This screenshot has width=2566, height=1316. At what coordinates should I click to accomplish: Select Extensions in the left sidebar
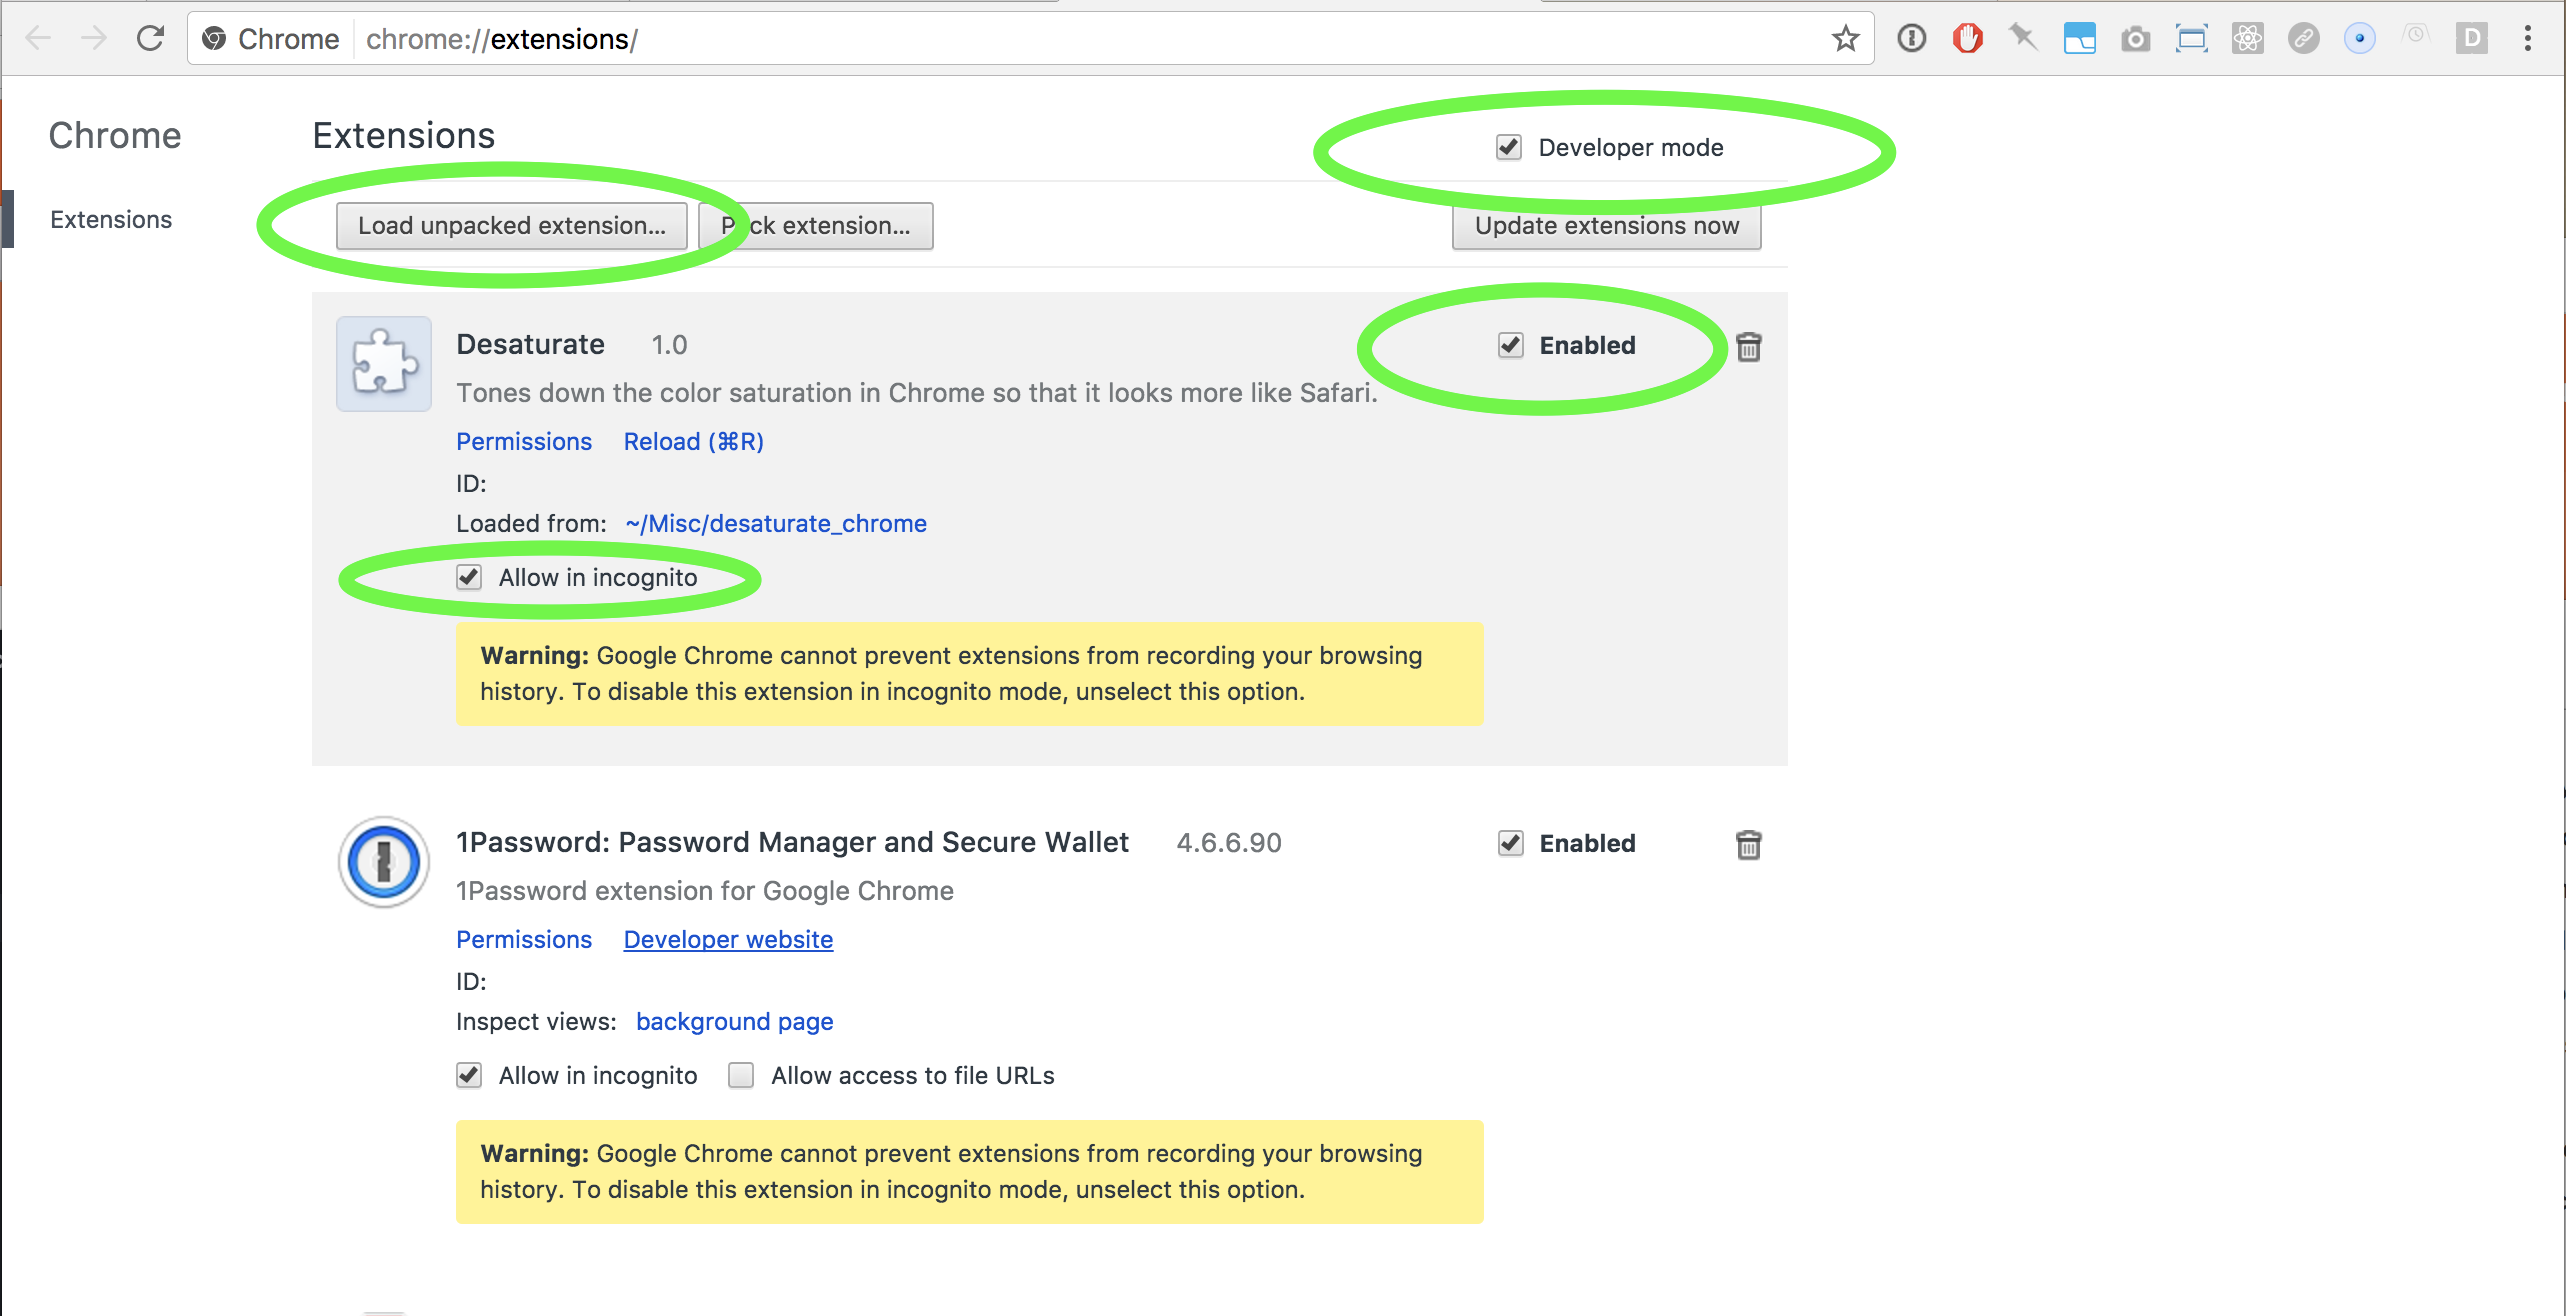point(111,220)
